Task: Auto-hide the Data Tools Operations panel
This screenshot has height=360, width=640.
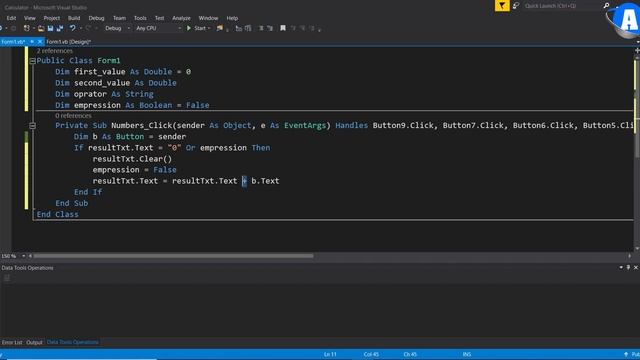Action: (628, 267)
